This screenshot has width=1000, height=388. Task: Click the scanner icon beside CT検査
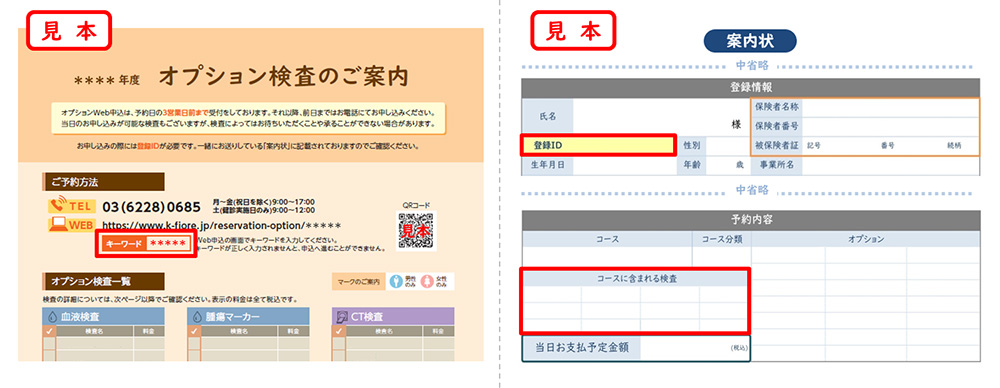click(x=342, y=317)
